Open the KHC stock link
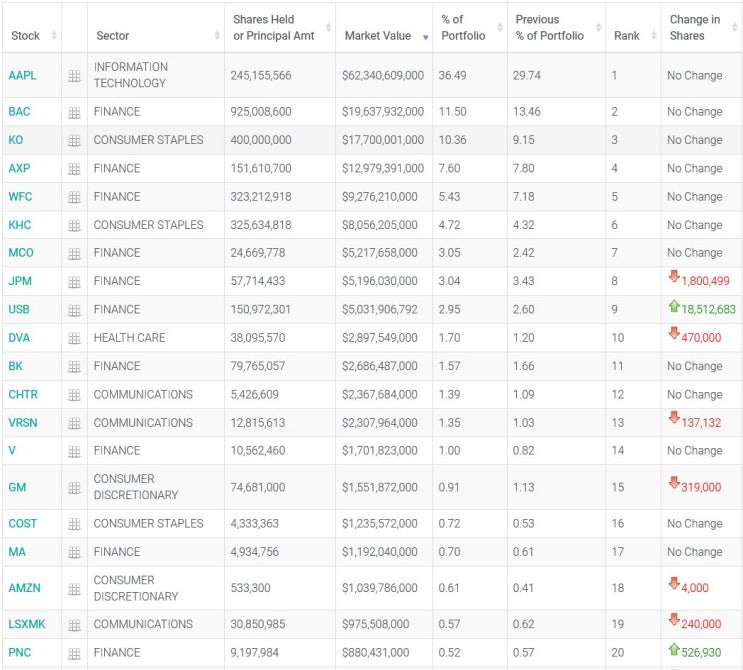This screenshot has width=743, height=670. tap(20, 225)
